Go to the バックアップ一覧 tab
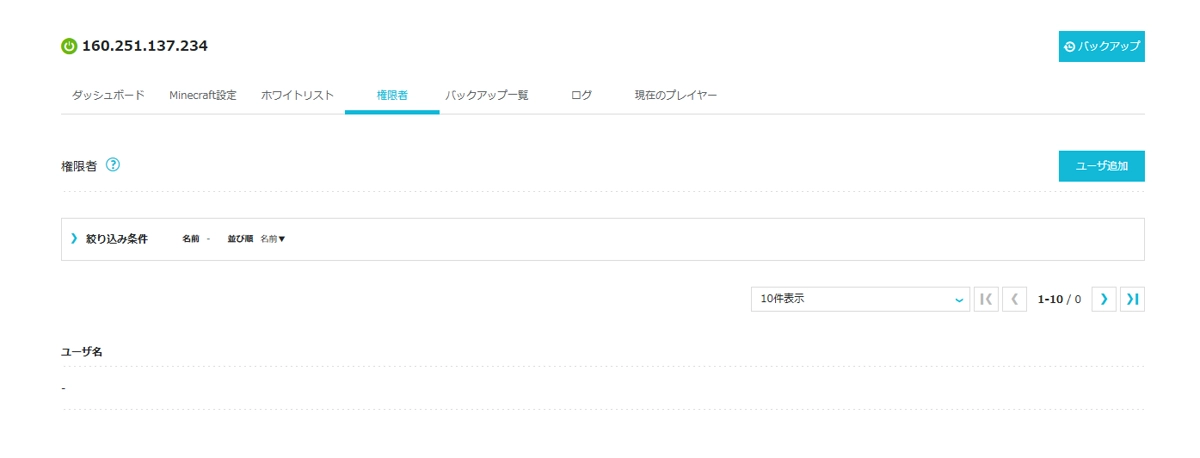Viewport: 1200px width, 458px height. coord(486,95)
